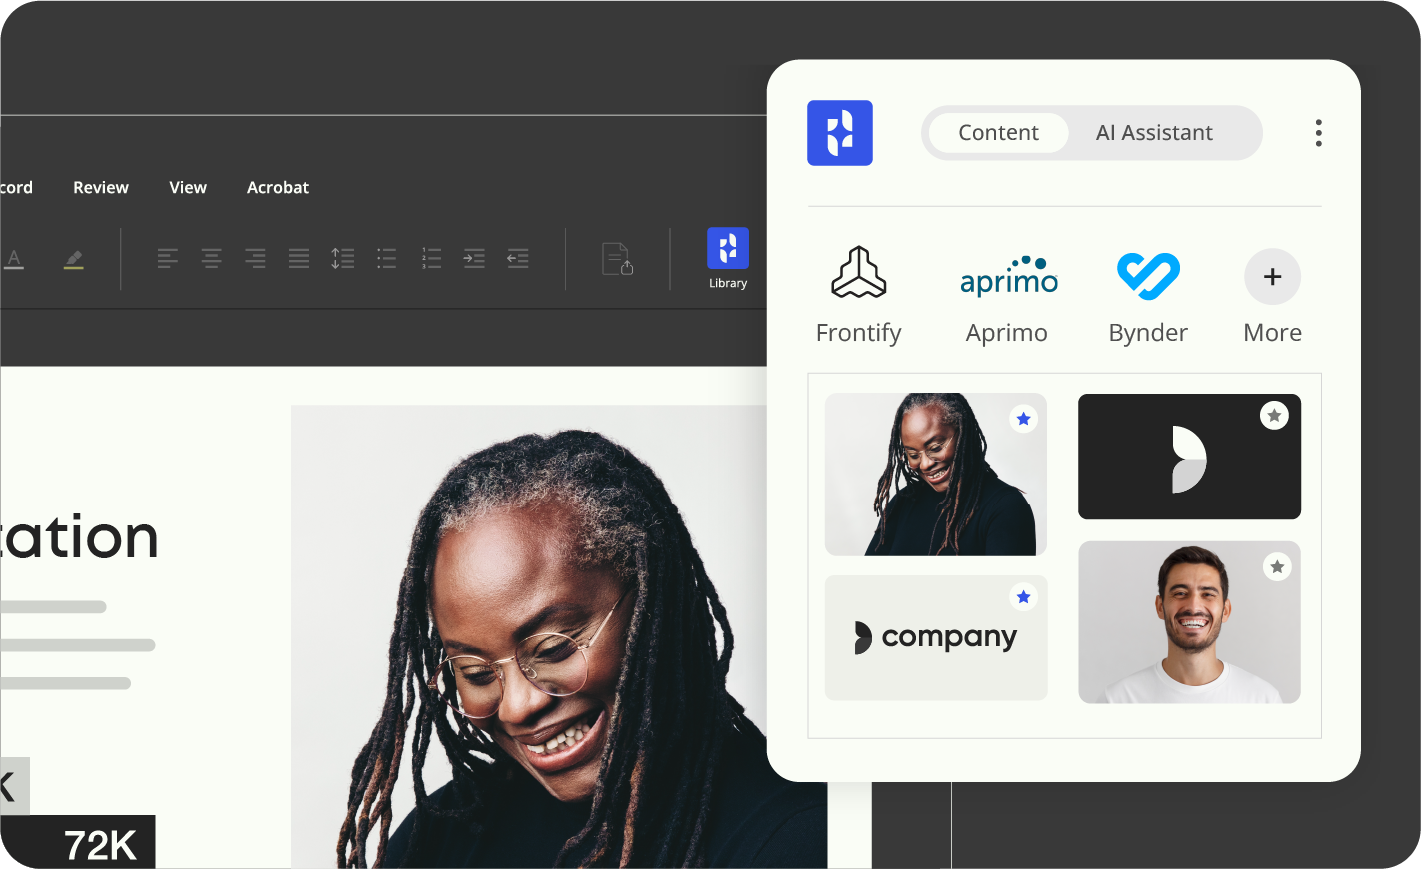Click the blue logo in the panel header
Image resolution: width=1421 pixels, height=869 pixels.
point(840,133)
